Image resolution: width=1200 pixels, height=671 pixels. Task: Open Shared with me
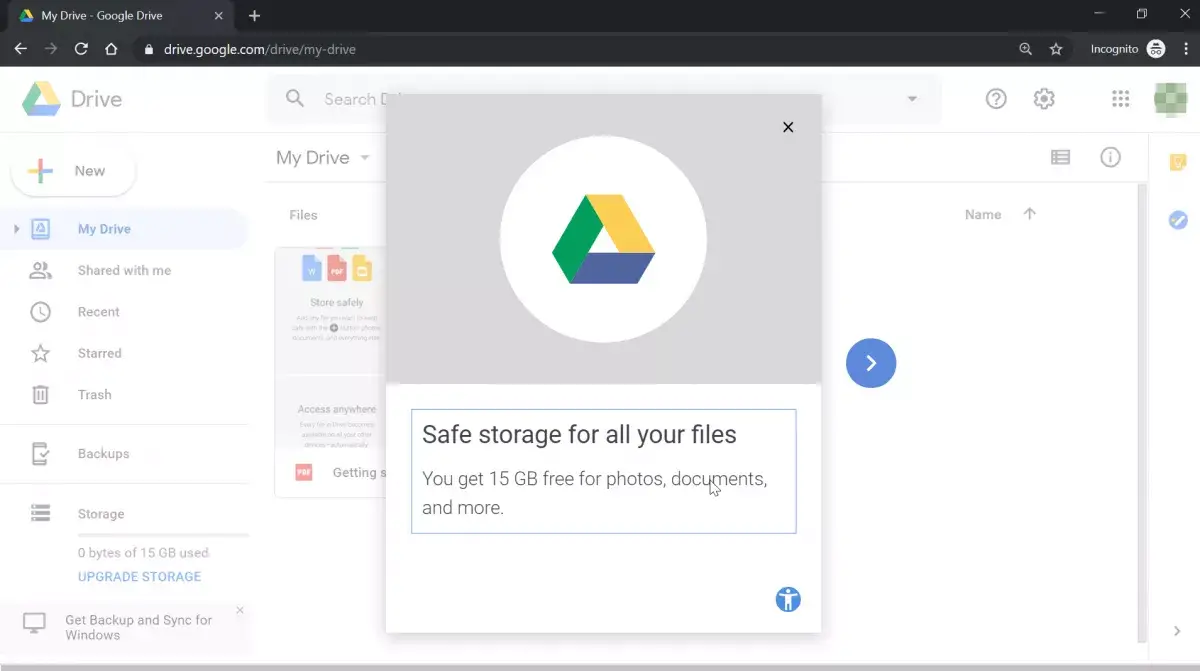tap(124, 270)
